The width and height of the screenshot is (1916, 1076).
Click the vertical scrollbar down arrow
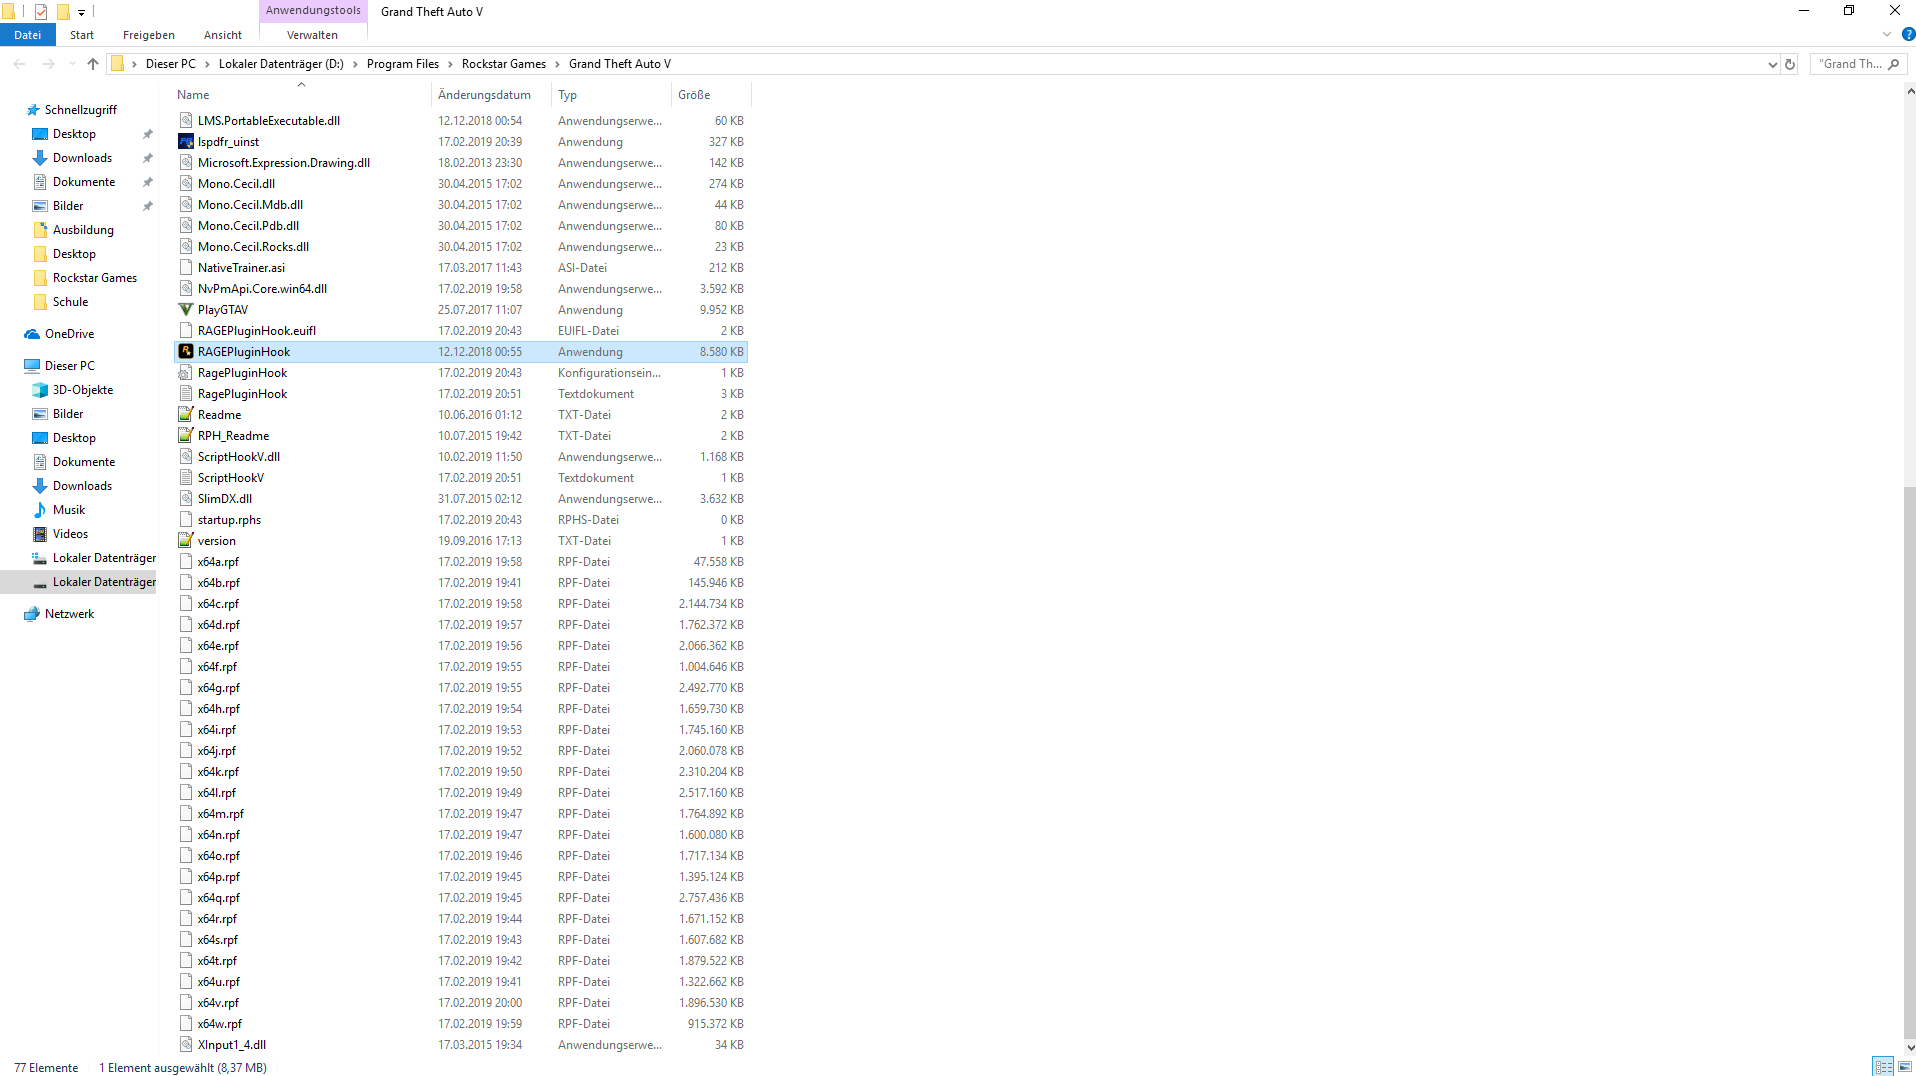click(1910, 1048)
